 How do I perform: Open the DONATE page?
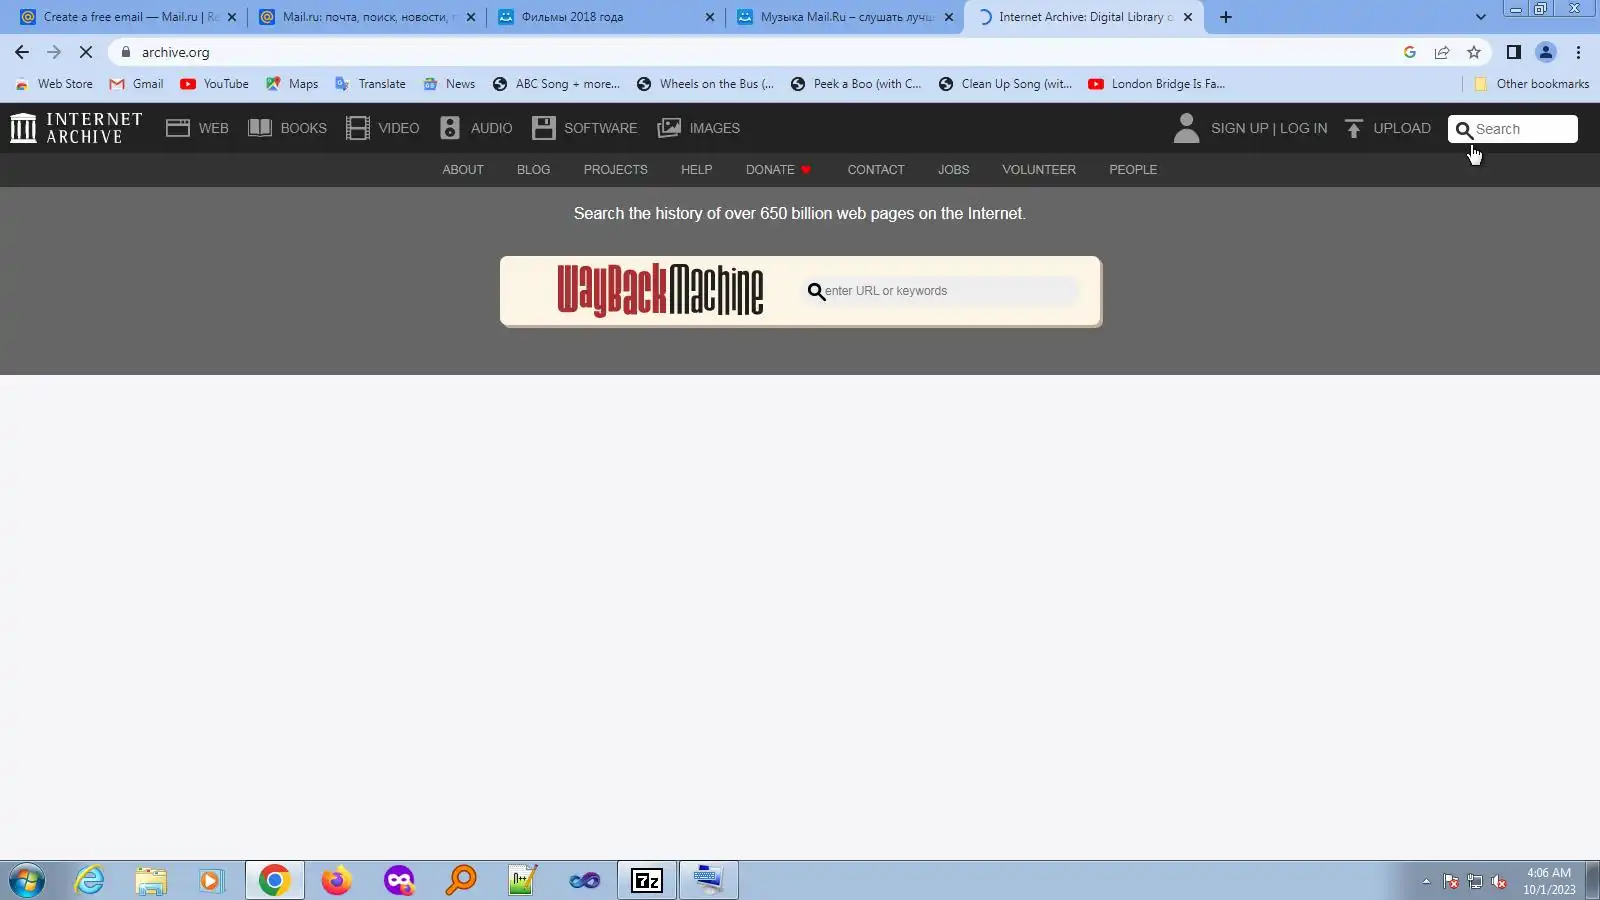tap(778, 170)
